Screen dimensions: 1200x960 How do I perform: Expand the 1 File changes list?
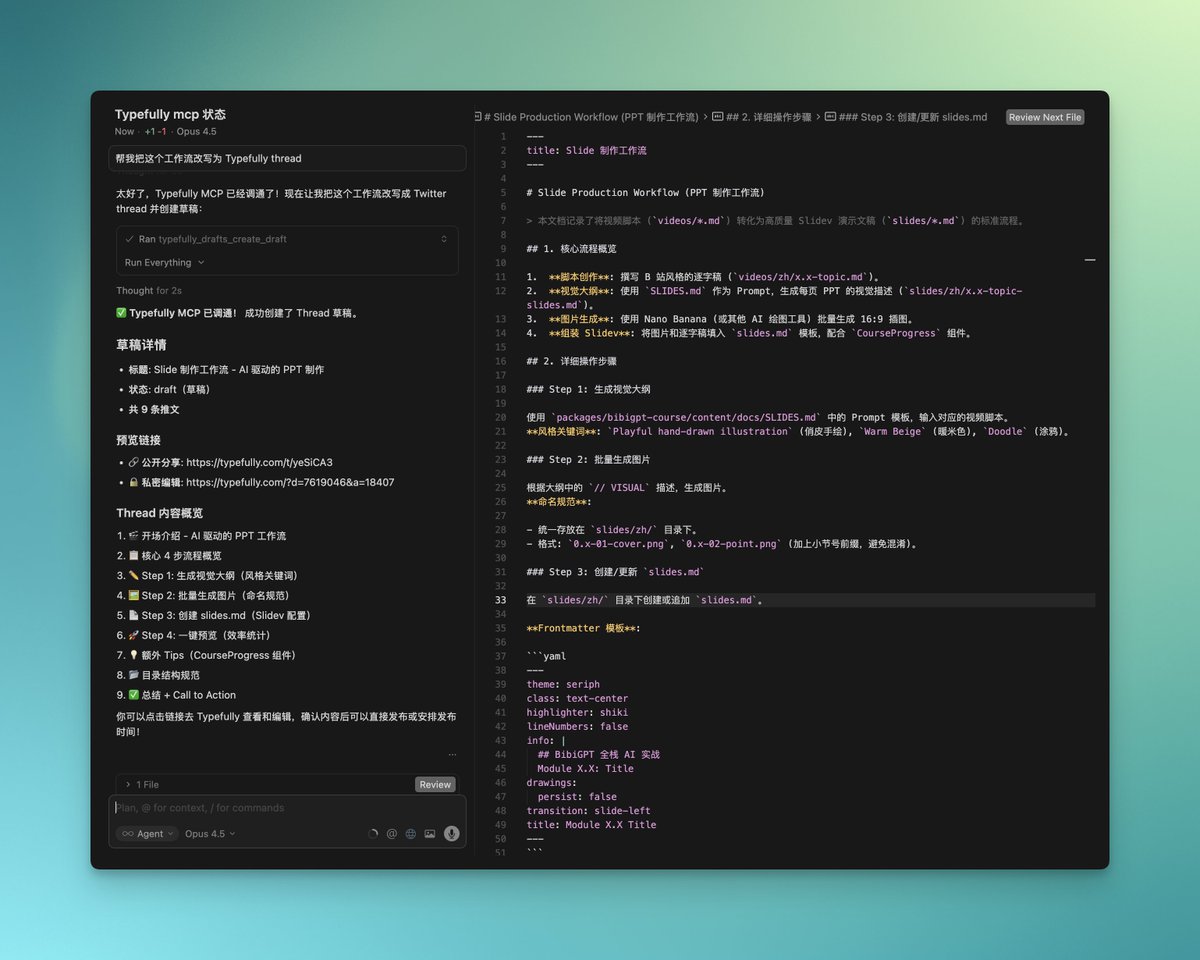[x=126, y=785]
